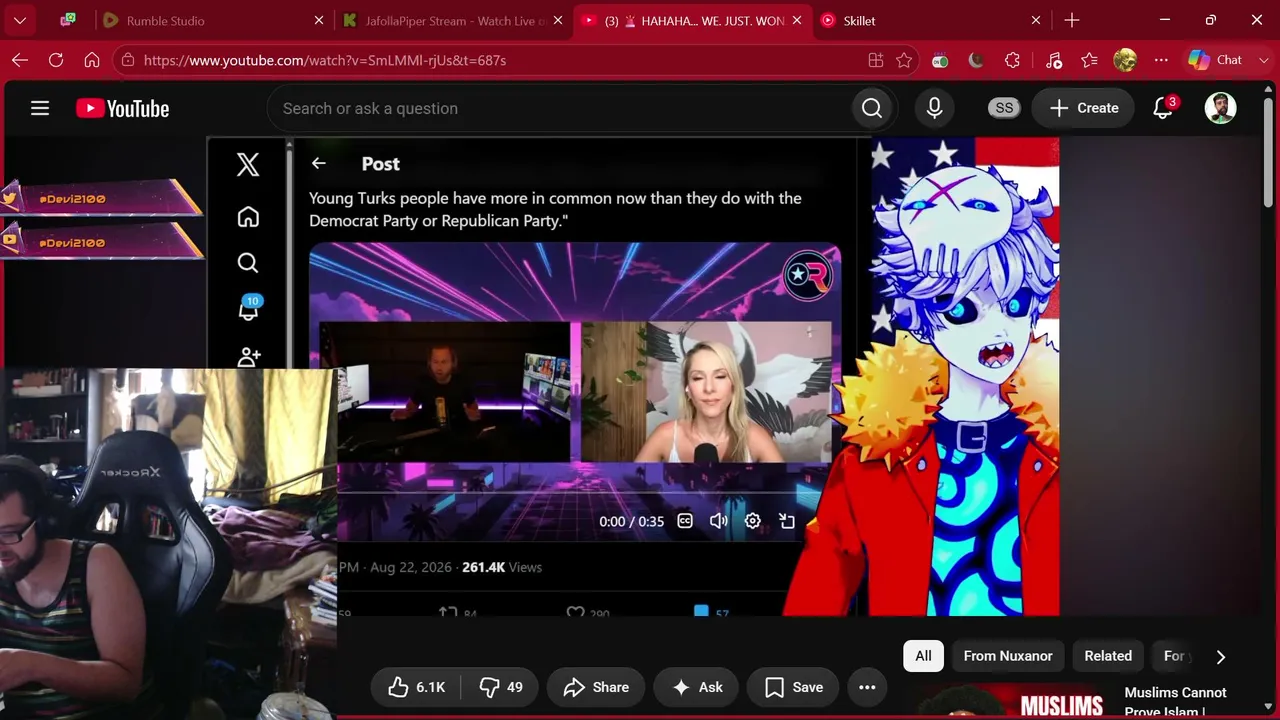Like the video with 6.1K likes
The height and width of the screenshot is (720, 1280).
pyautogui.click(x=418, y=687)
